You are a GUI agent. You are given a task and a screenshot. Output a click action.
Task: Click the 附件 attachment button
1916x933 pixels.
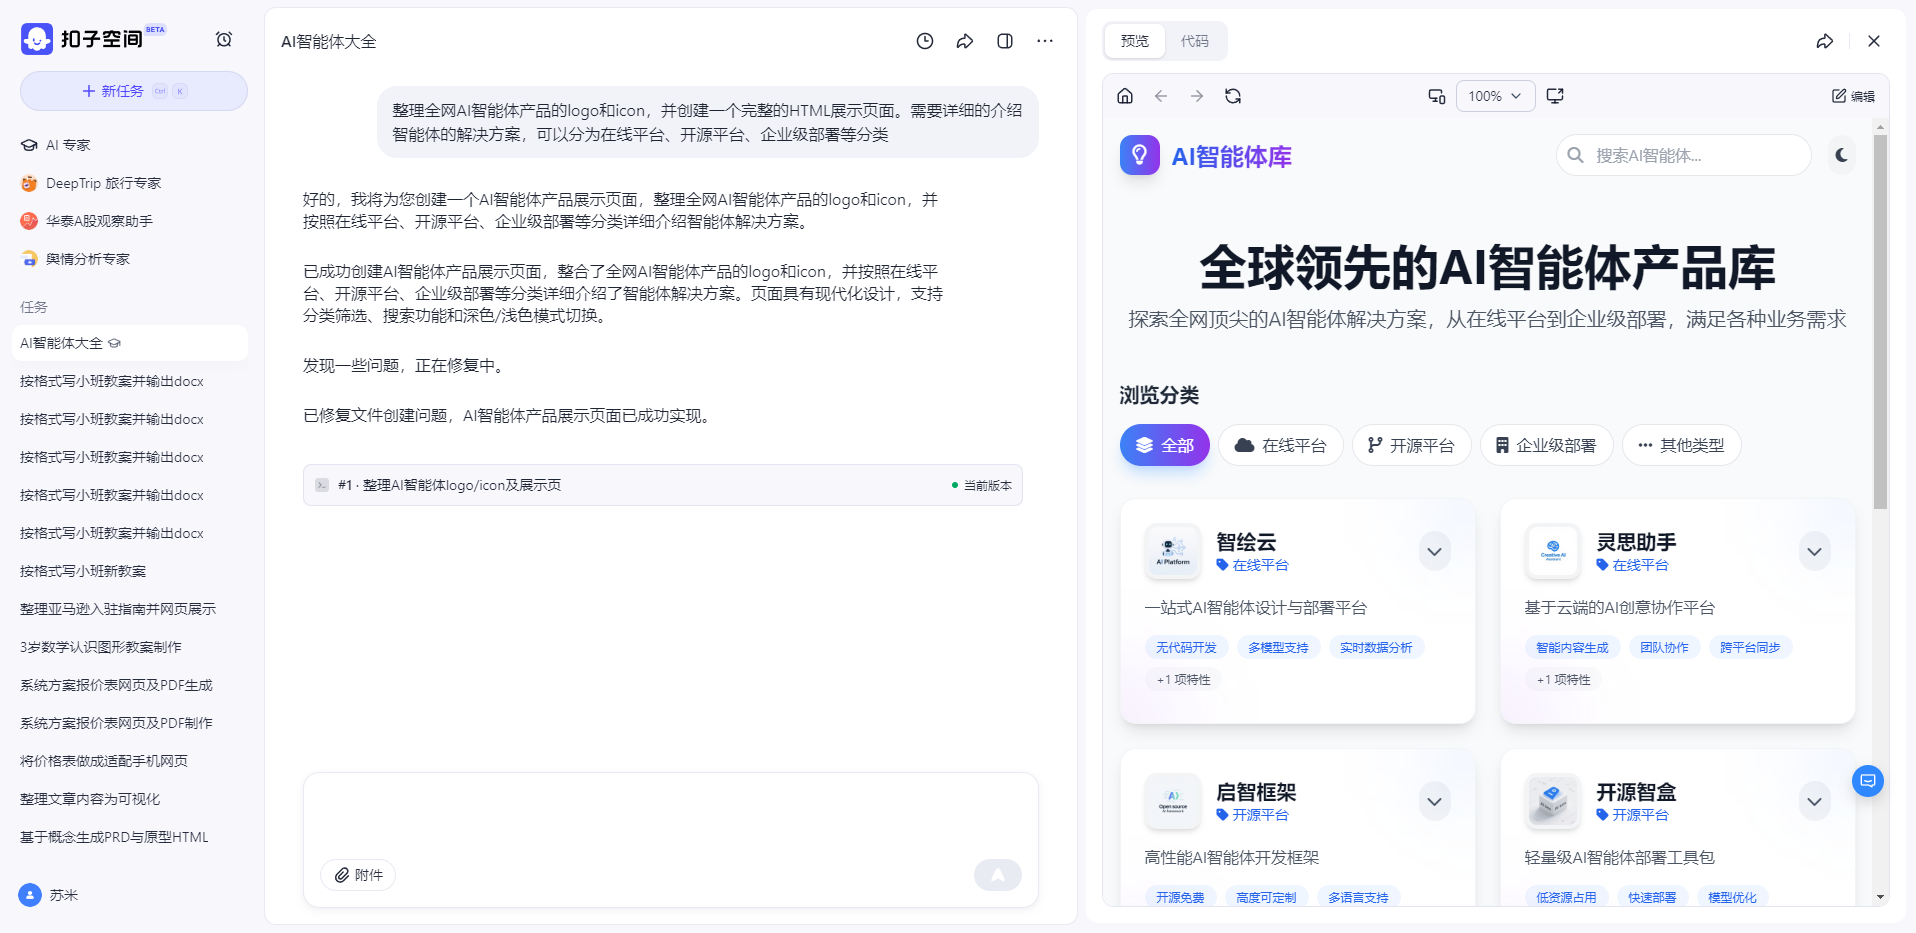(358, 875)
